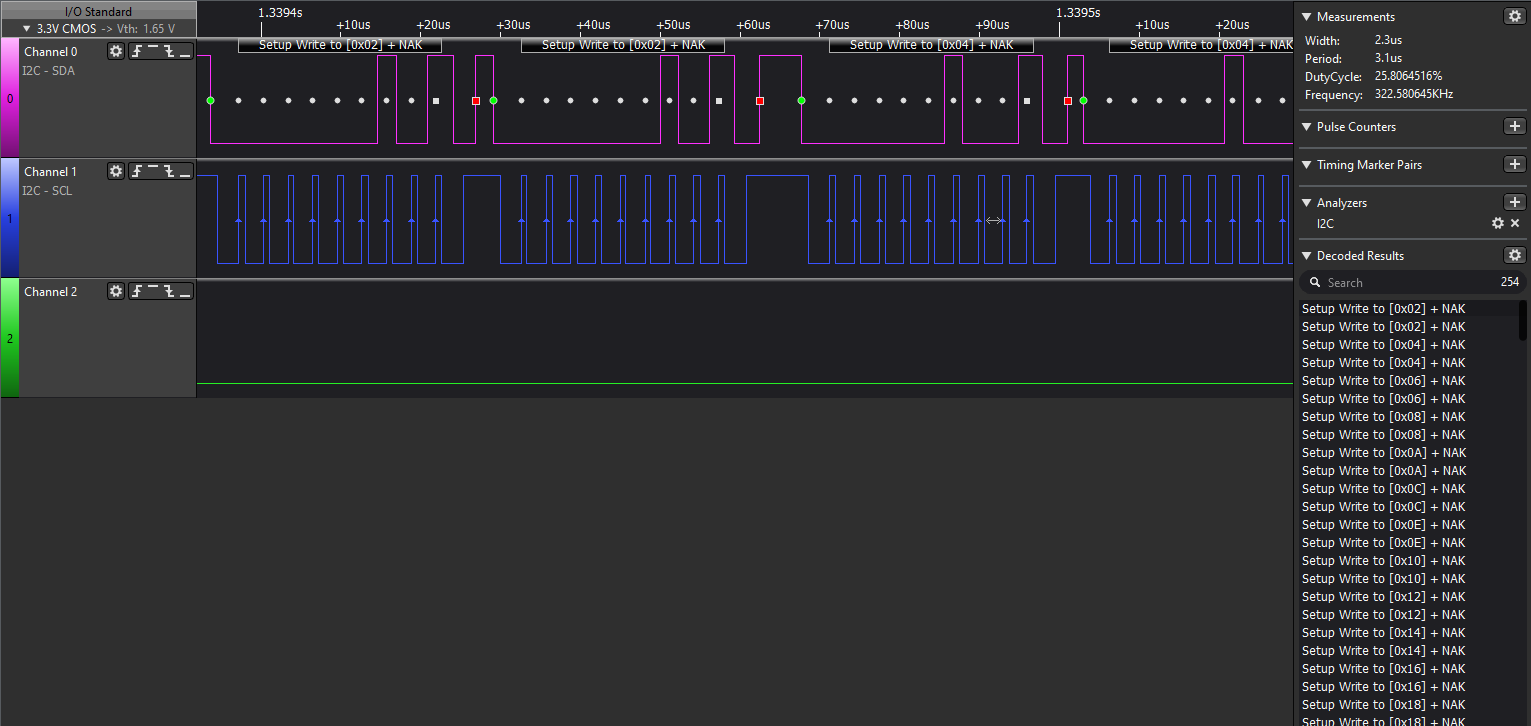This screenshot has width=1531, height=726.
Task: Click the Frequency 322.580645KHz value
Action: (1413, 95)
